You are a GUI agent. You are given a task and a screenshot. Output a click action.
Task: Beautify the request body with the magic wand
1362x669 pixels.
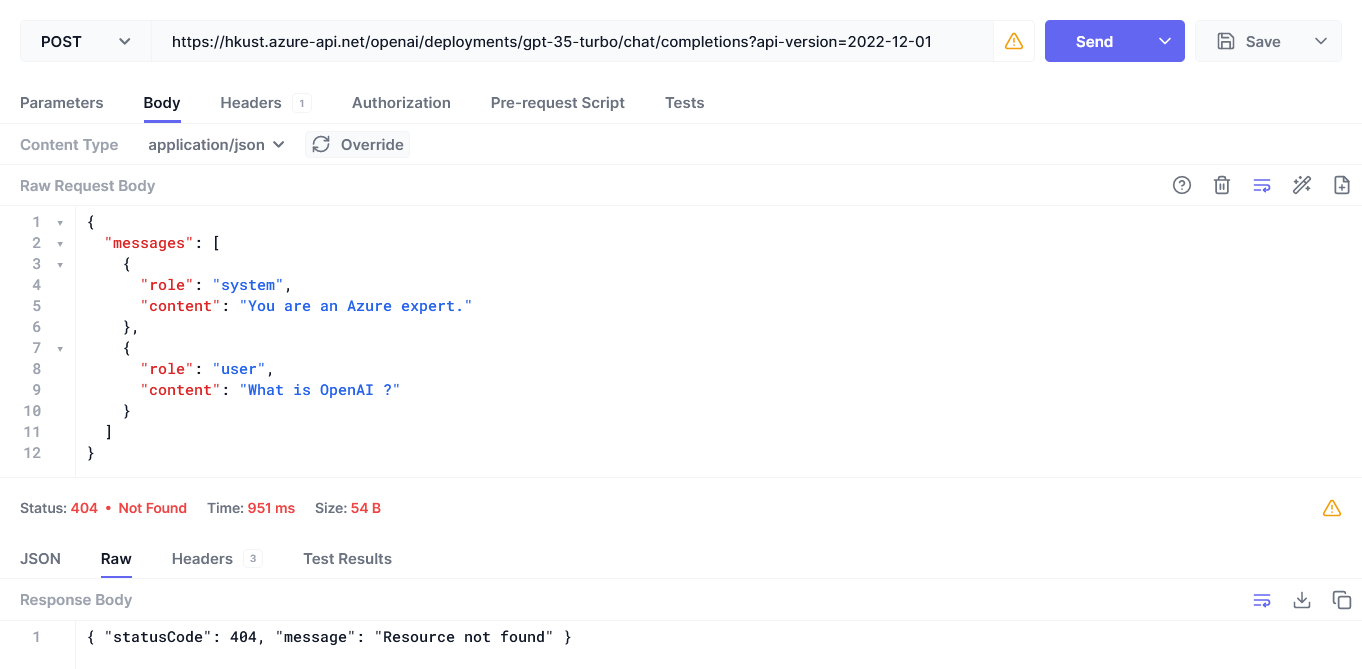coord(1301,185)
